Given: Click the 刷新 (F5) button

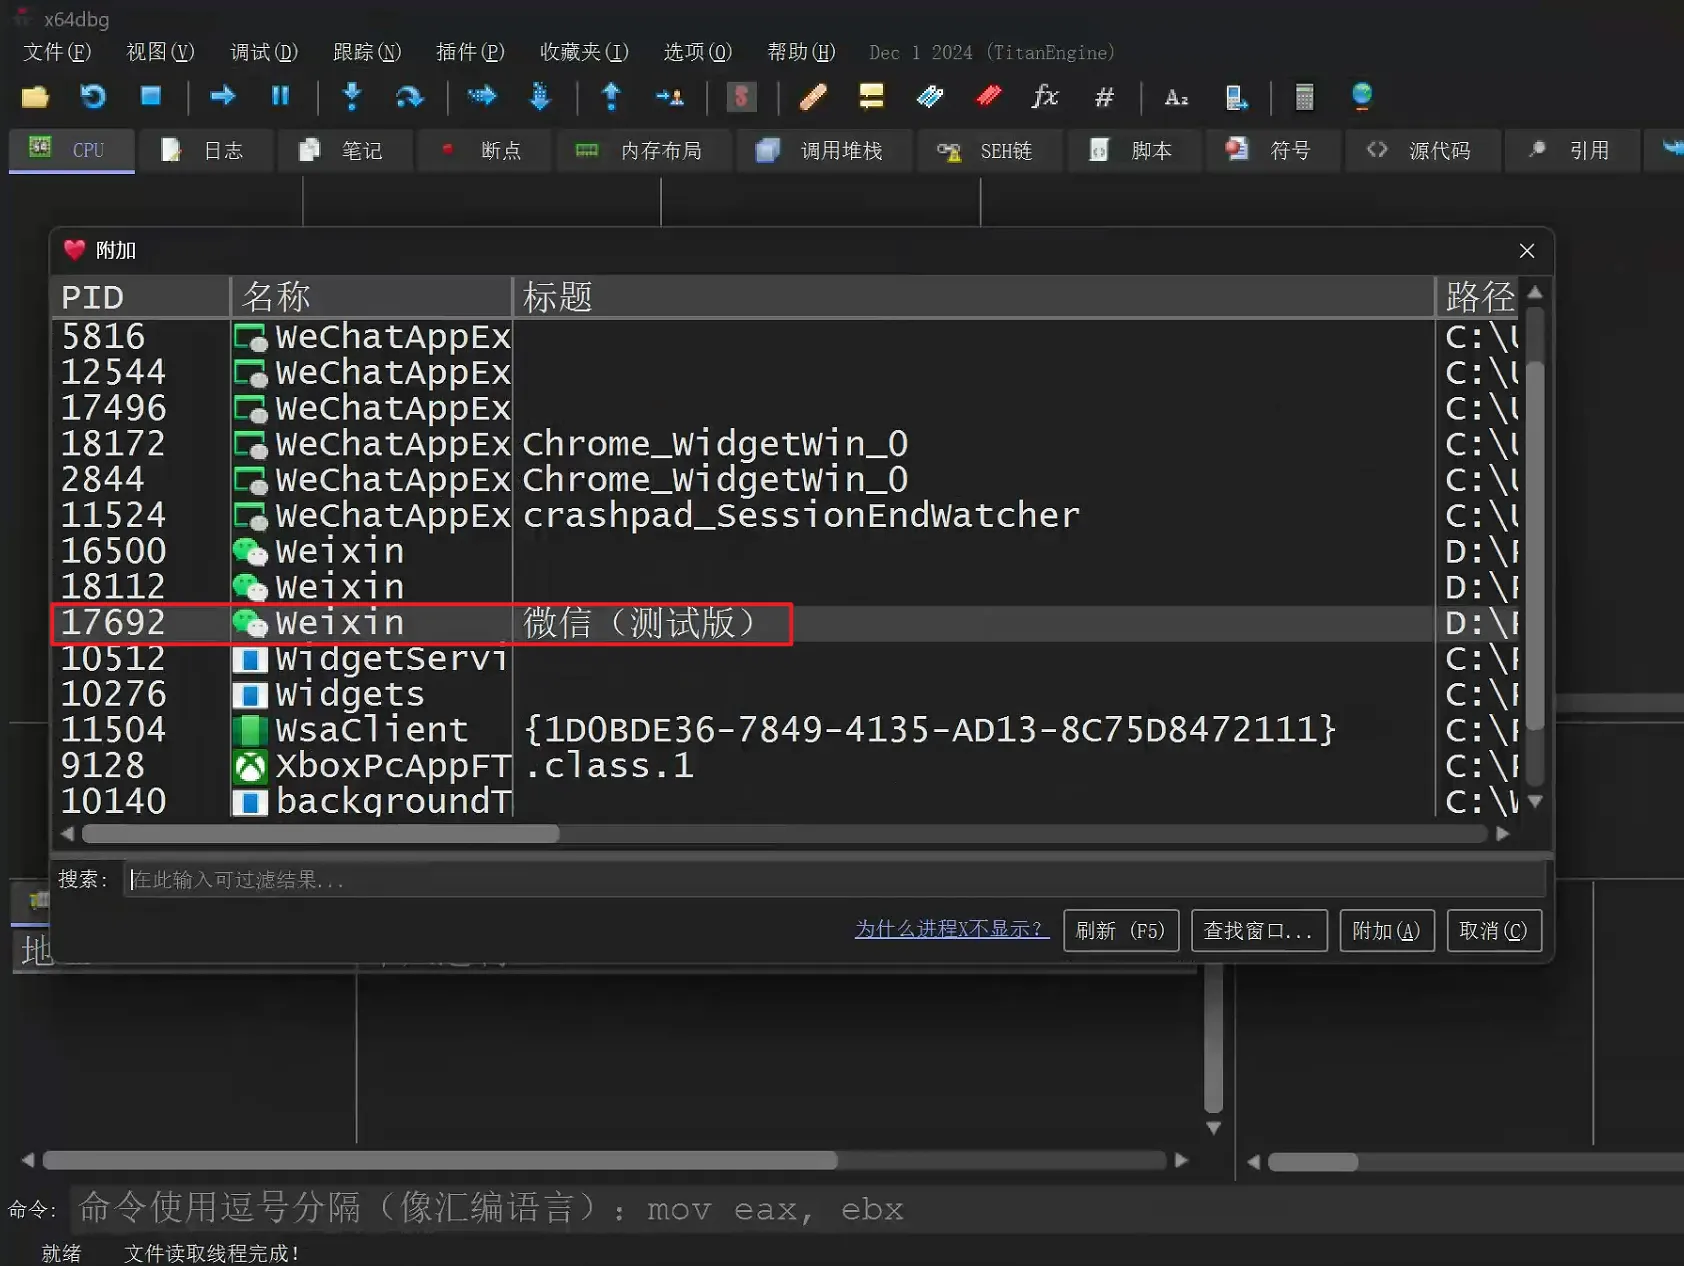Looking at the screenshot, I should pos(1121,931).
